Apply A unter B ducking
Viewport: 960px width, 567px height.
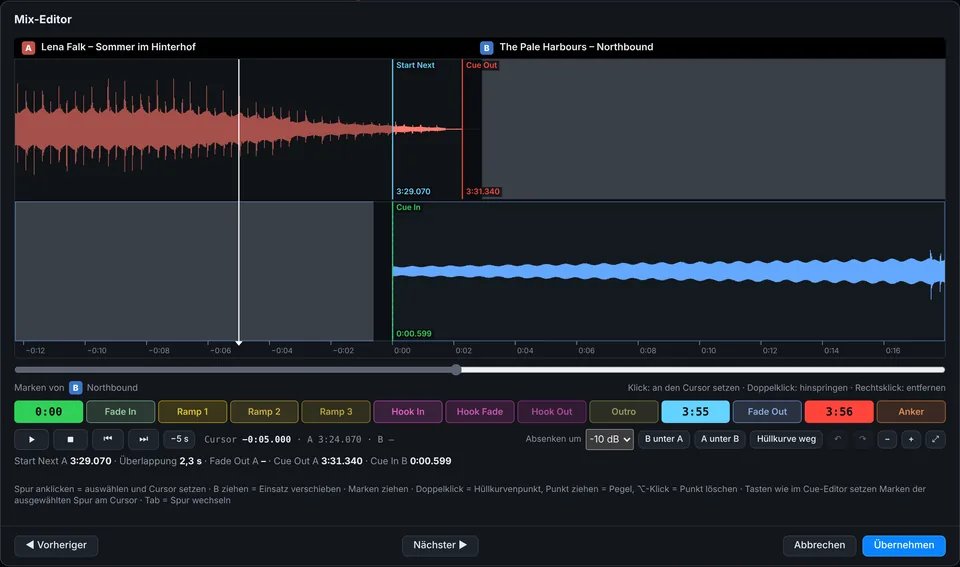(x=719, y=439)
